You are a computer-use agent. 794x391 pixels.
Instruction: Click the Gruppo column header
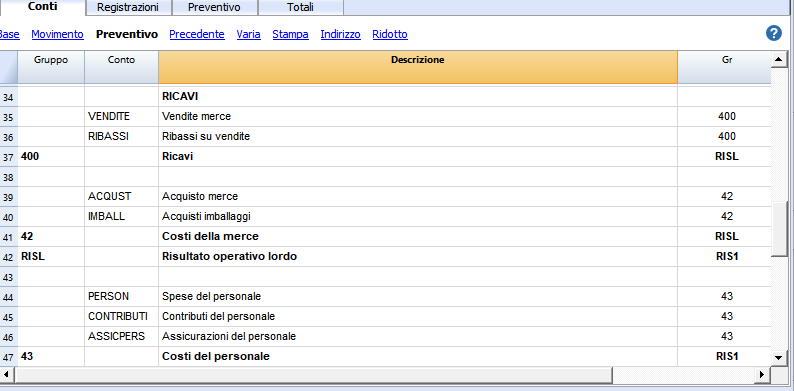click(x=51, y=67)
